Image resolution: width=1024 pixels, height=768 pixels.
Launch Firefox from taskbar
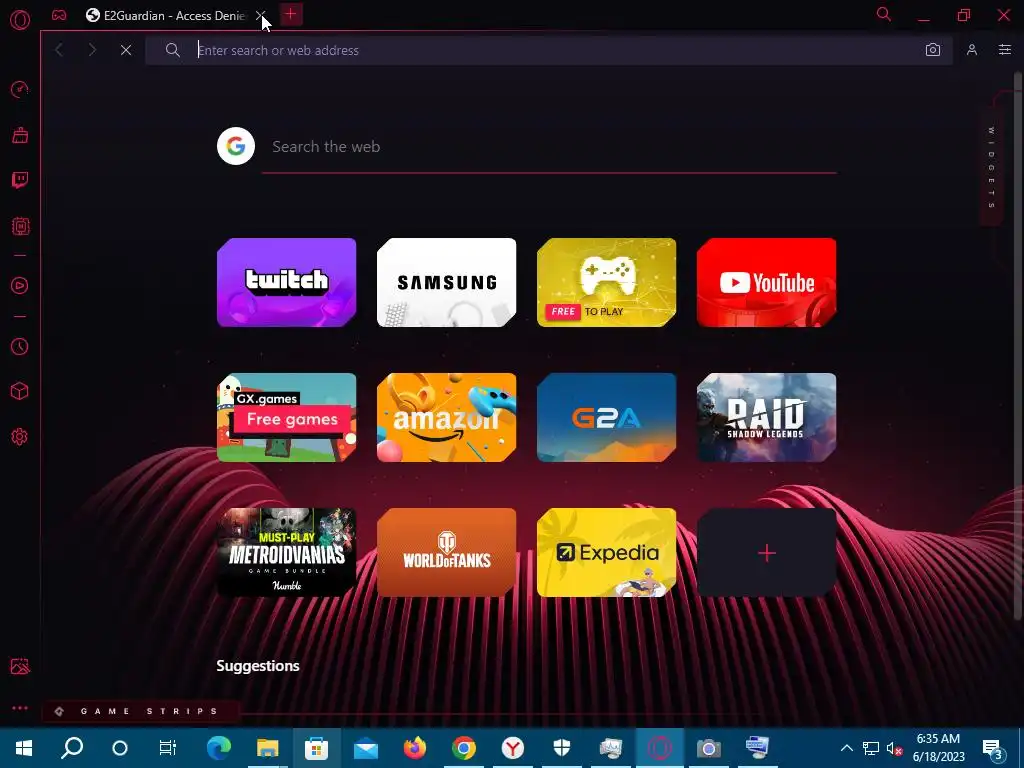click(x=415, y=748)
